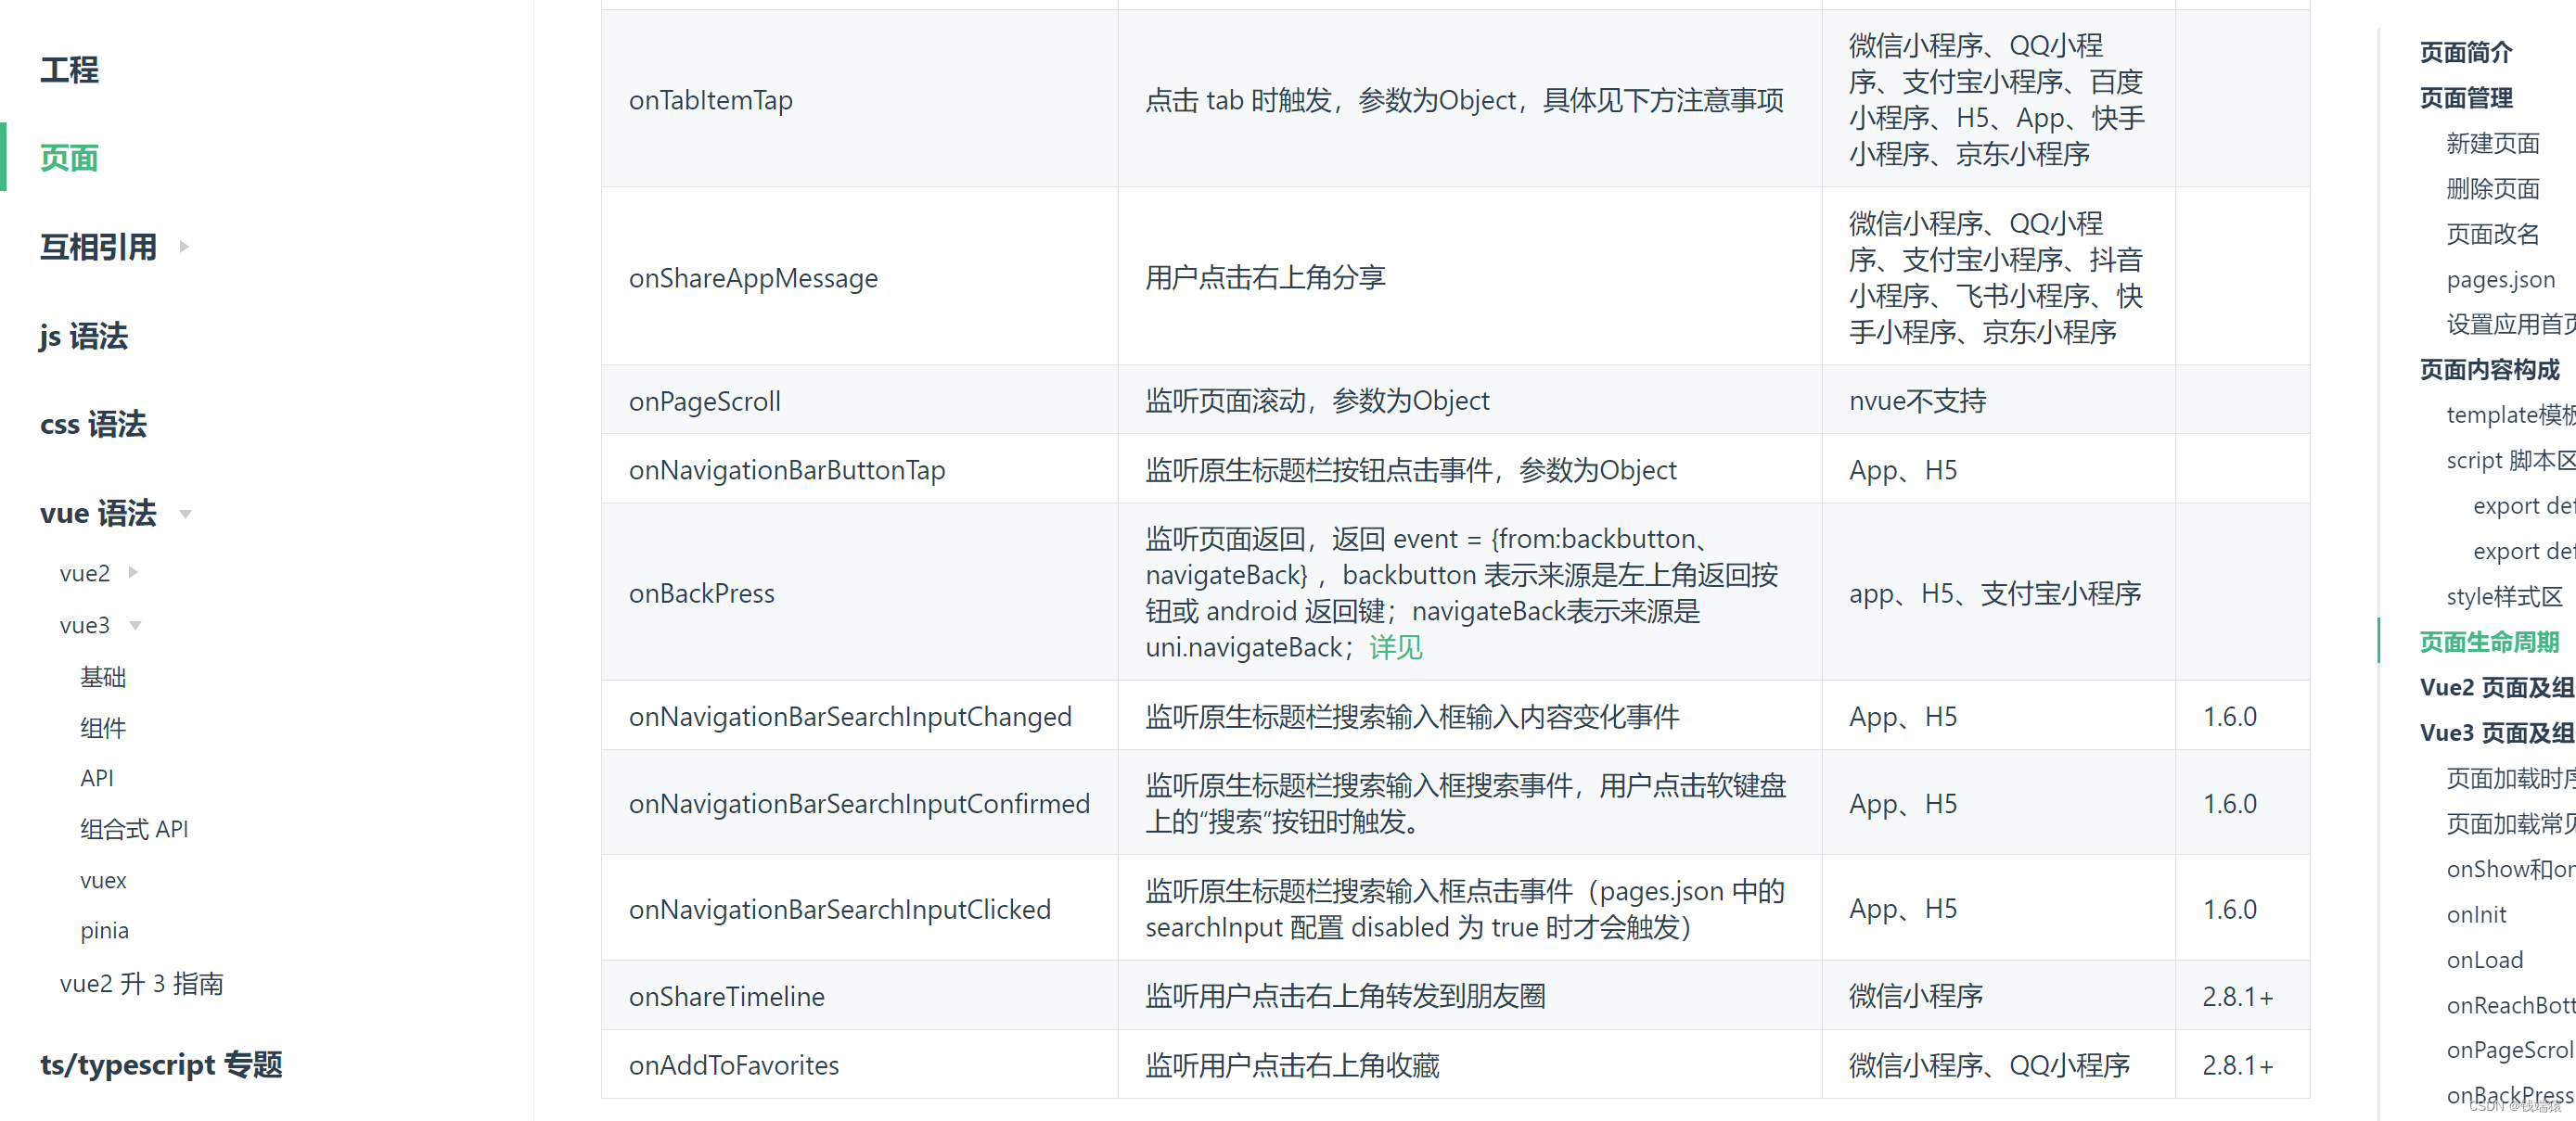Jump to 新建页面 outline entry

(x=2492, y=143)
